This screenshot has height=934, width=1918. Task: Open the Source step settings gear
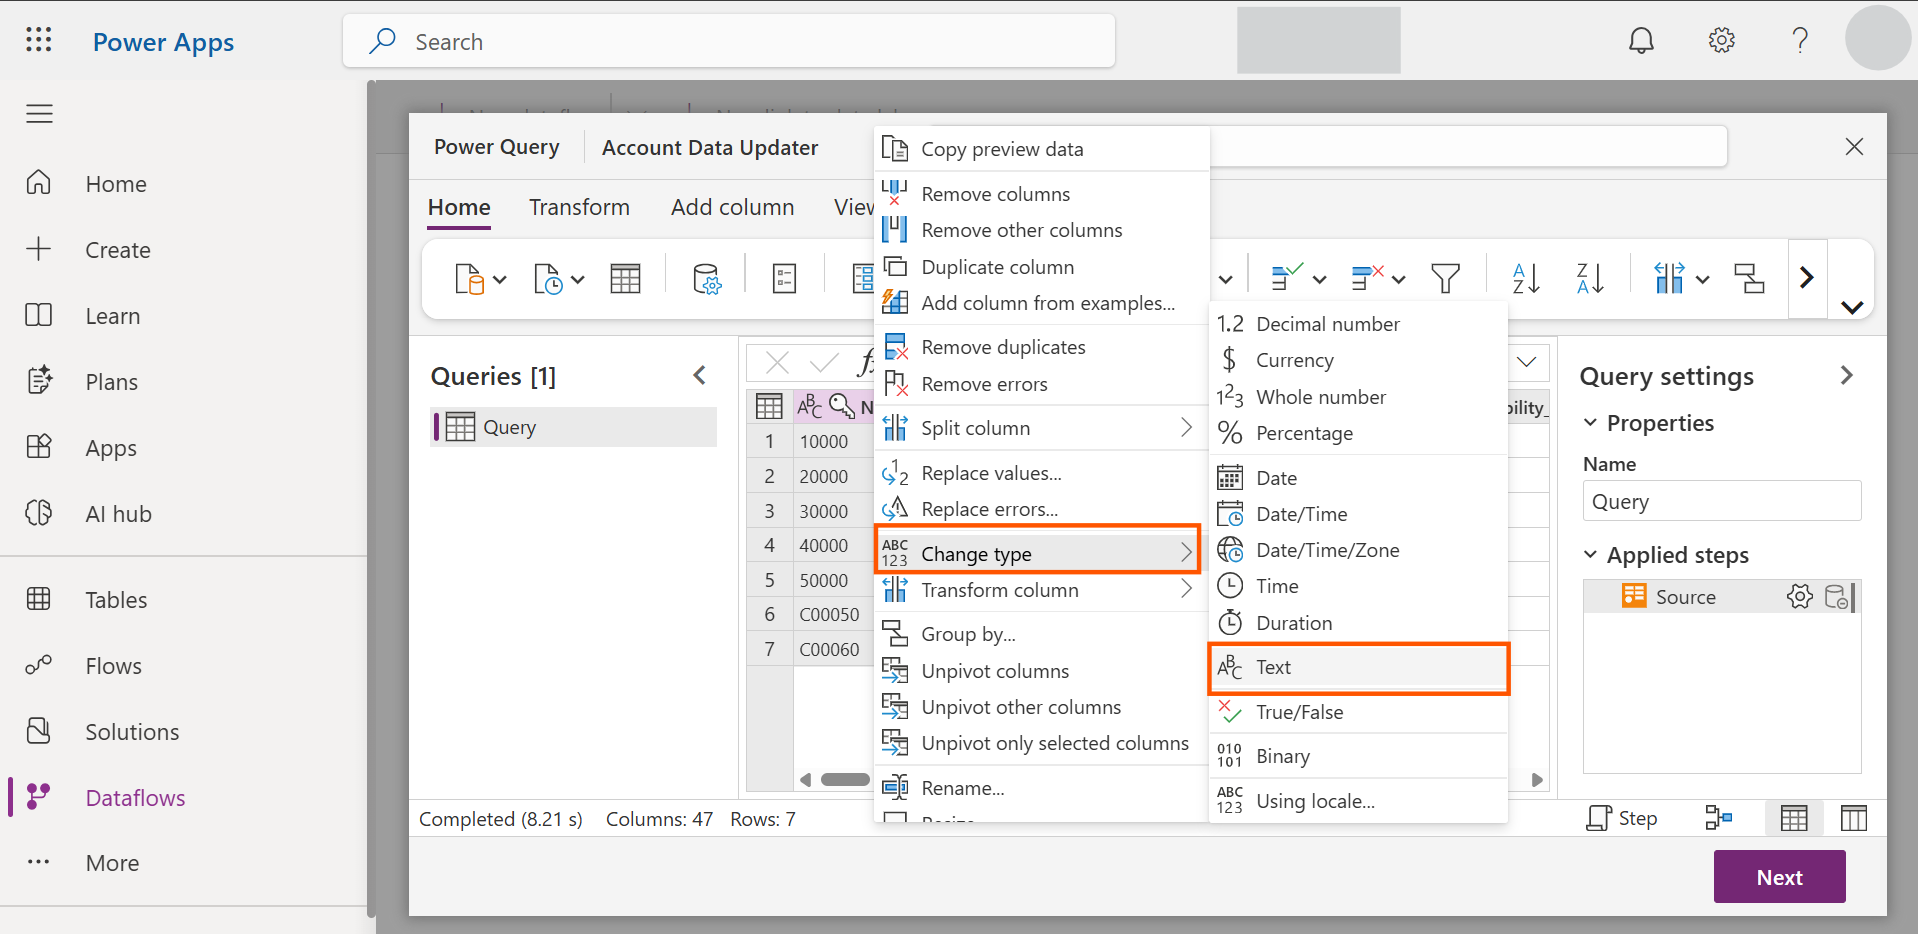pyautogui.click(x=1799, y=597)
